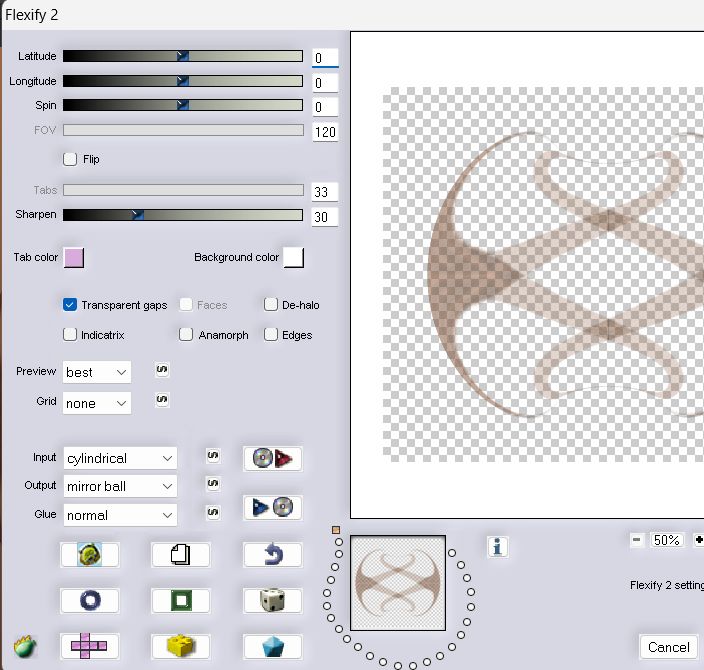Image resolution: width=704 pixels, height=670 pixels.
Task: Open the blue info icon
Action: pyautogui.click(x=498, y=546)
